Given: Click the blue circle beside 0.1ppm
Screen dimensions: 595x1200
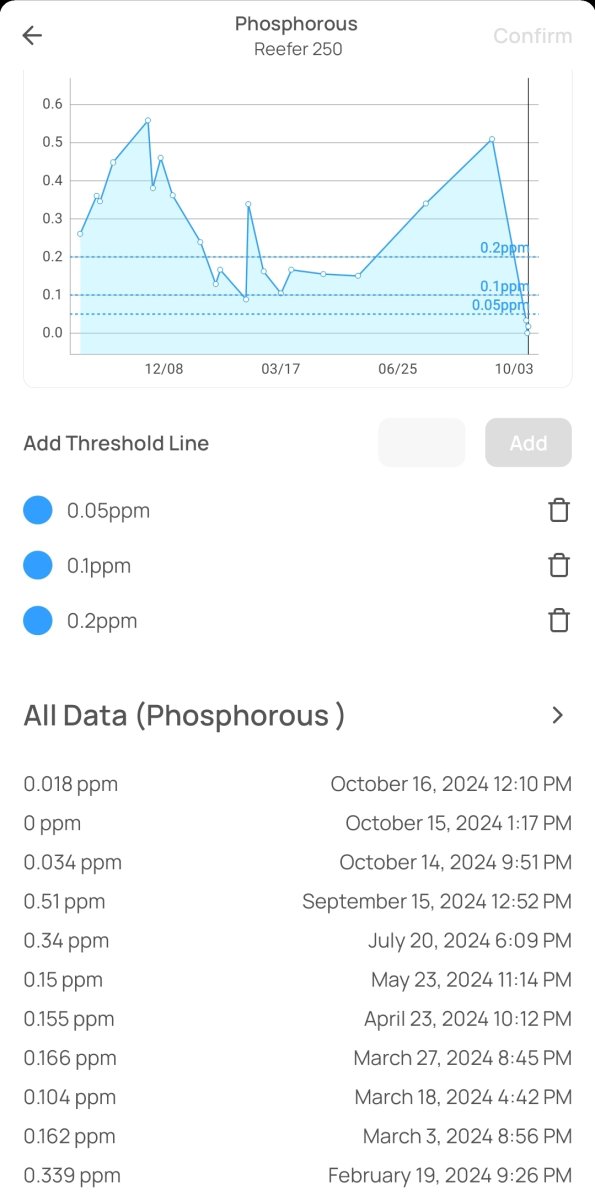Looking at the screenshot, I should click(38, 566).
